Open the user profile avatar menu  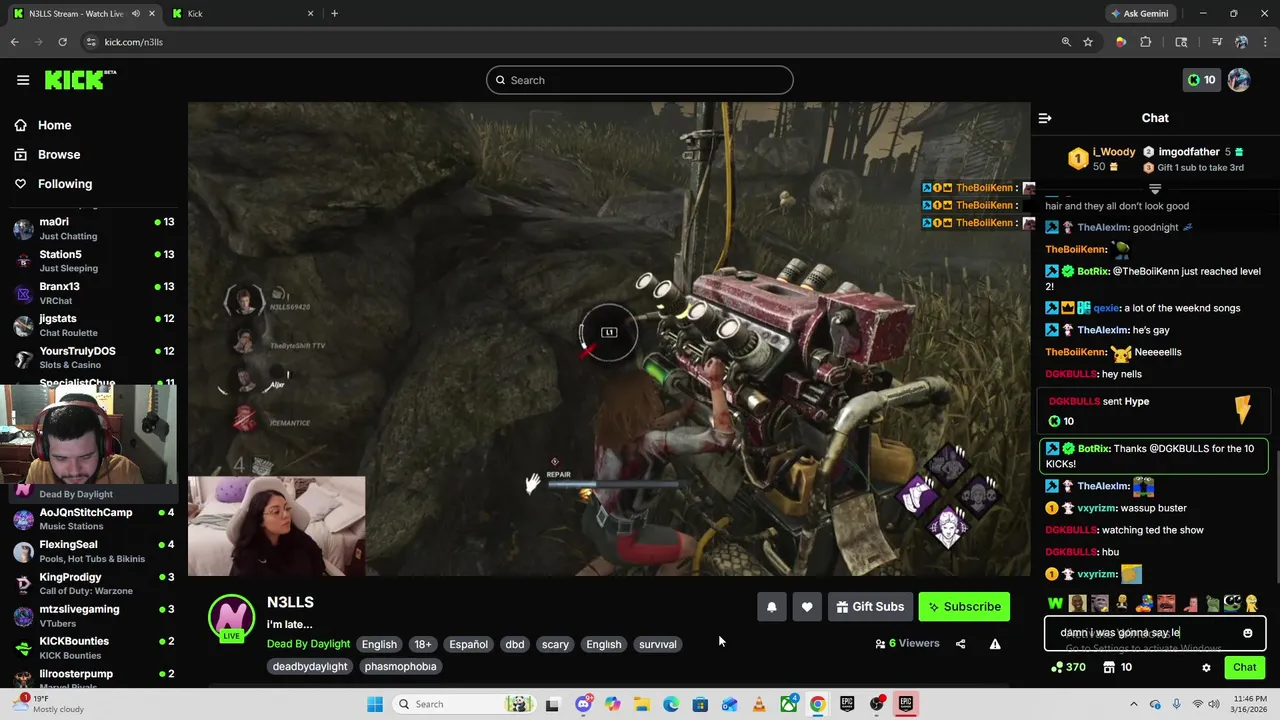click(1239, 80)
